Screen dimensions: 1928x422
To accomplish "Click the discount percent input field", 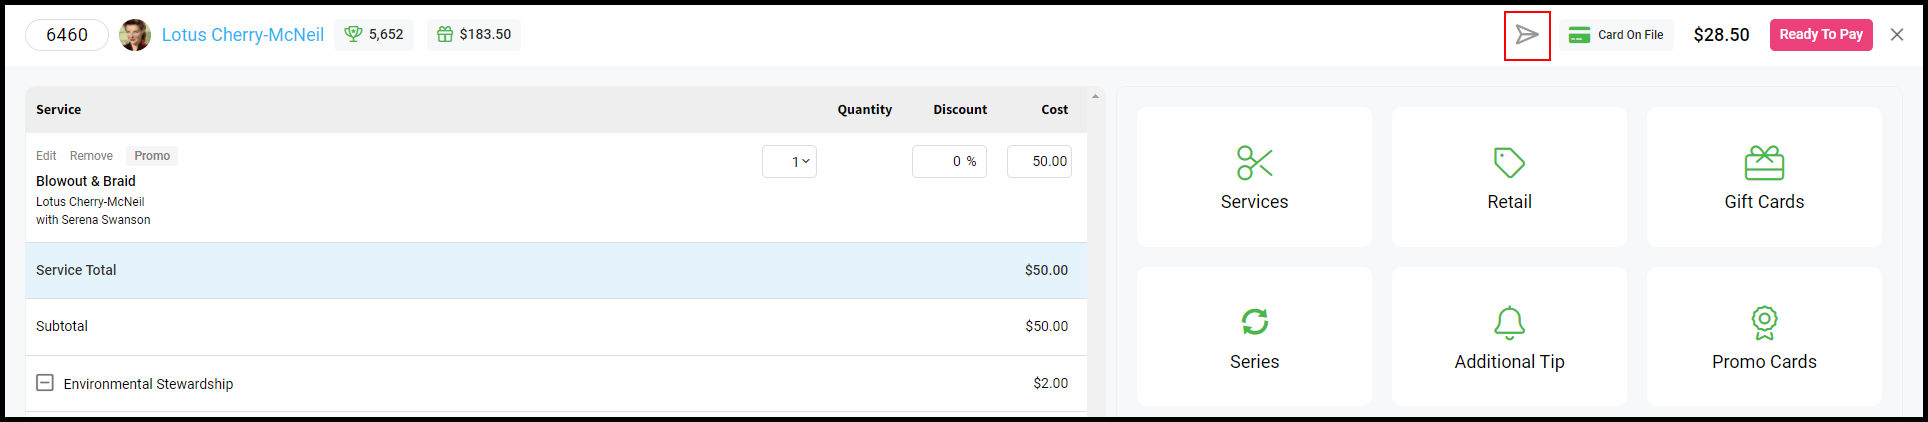I will click(x=949, y=161).
